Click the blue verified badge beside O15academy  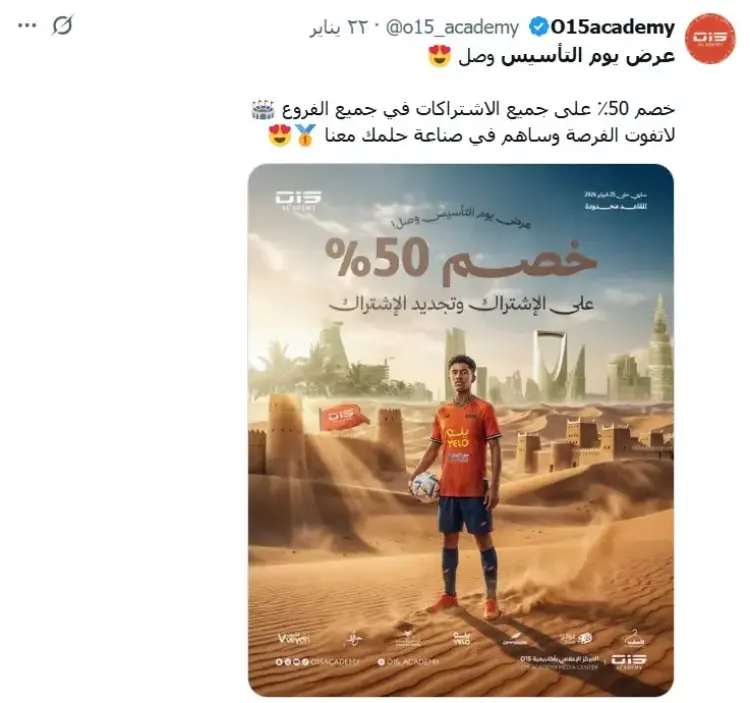[x=539, y=27]
